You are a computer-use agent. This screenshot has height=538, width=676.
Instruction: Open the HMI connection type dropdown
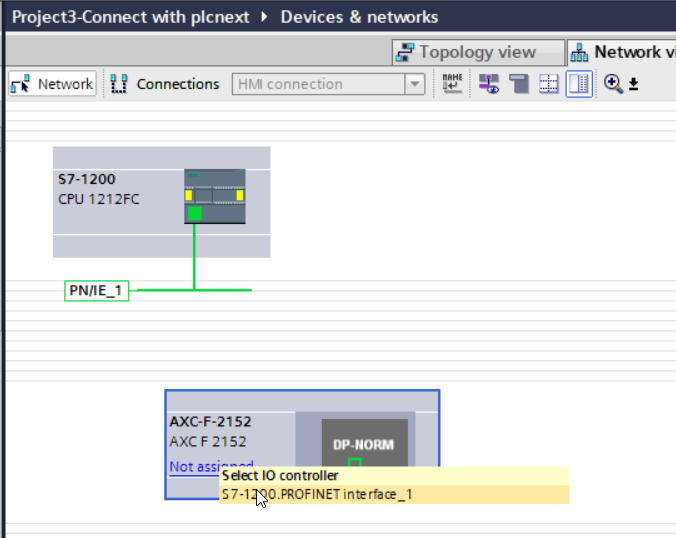[x=415, y=84]
